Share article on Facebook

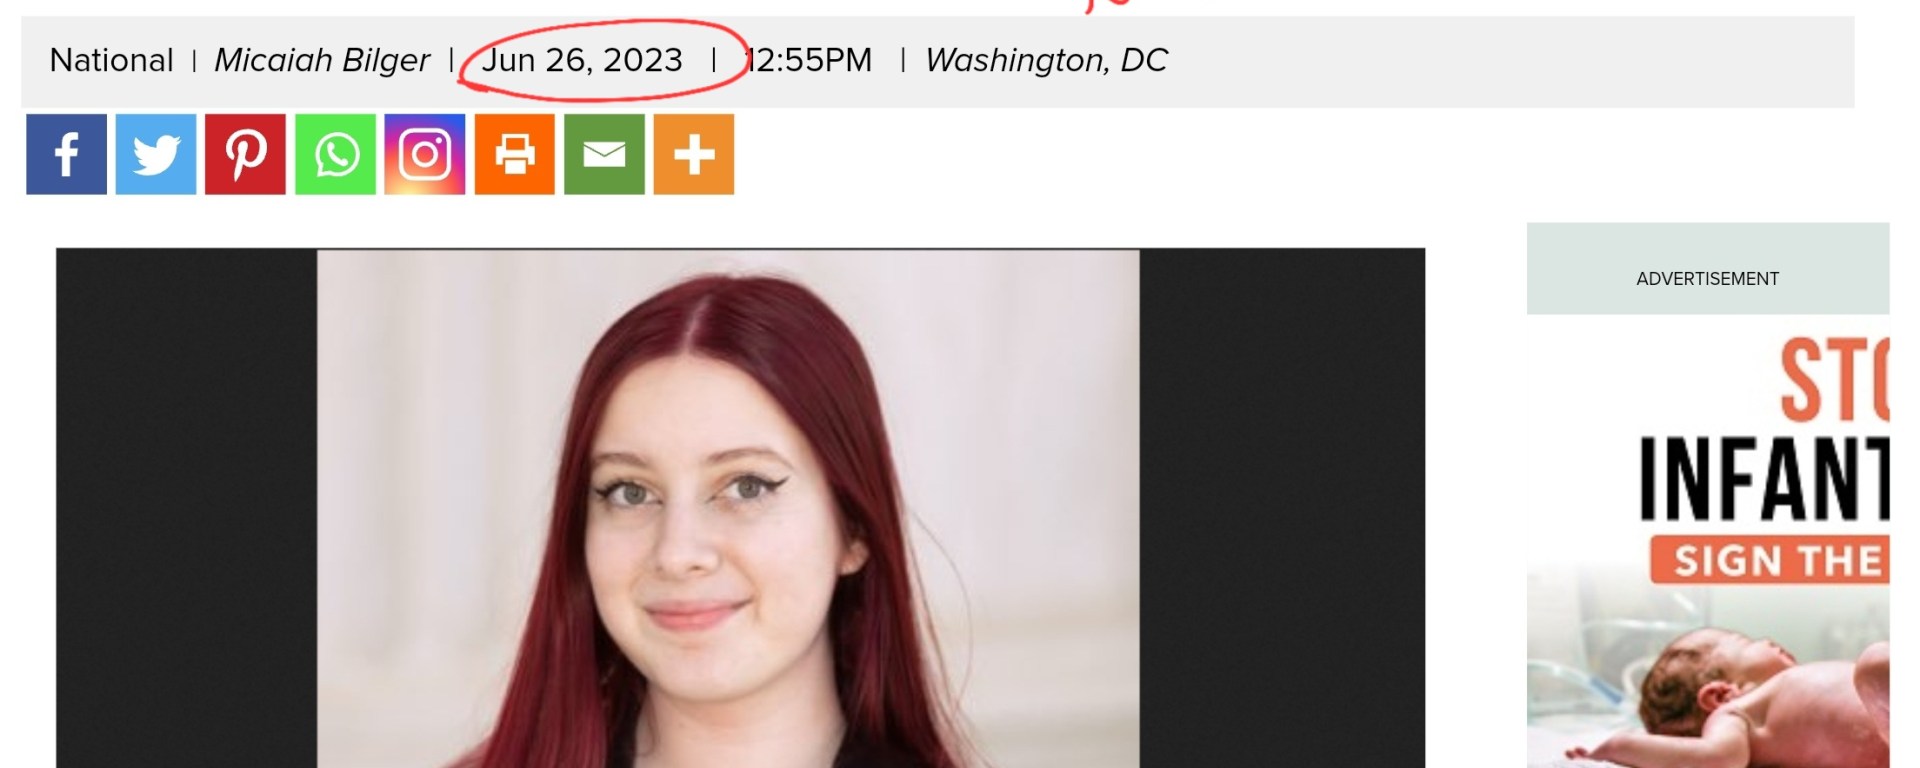[x=66, y=154]
